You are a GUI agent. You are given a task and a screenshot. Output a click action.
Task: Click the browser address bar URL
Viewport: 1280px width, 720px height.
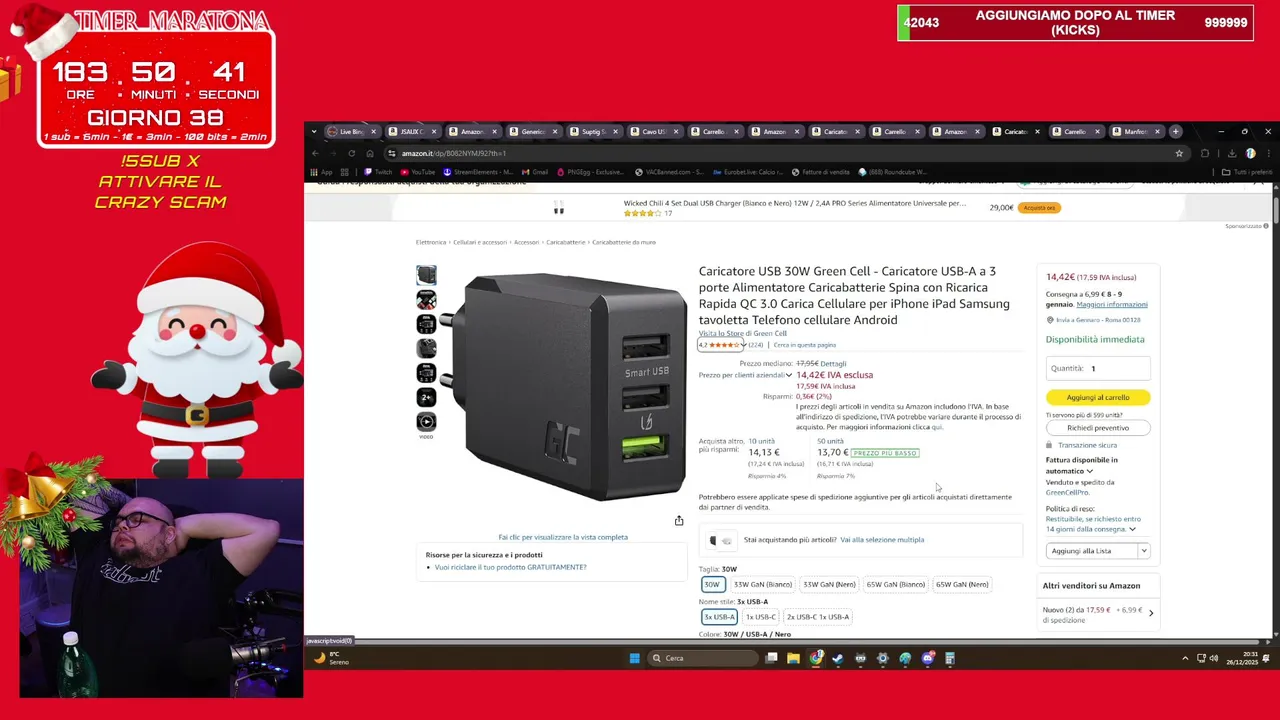(454, 153)
